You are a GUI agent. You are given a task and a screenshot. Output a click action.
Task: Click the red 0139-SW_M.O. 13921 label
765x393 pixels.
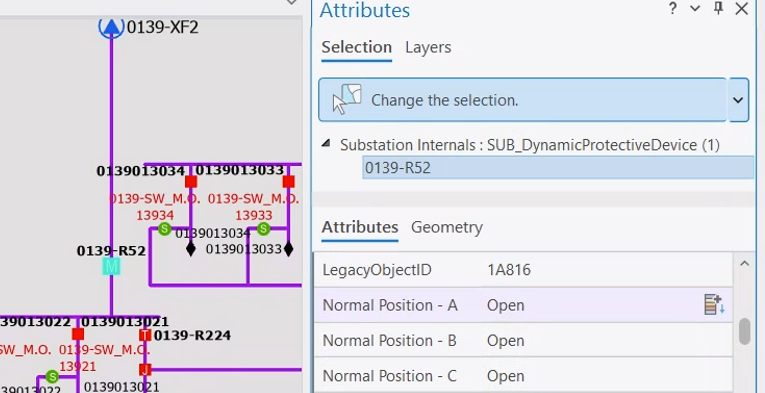[x=104, y=358]
